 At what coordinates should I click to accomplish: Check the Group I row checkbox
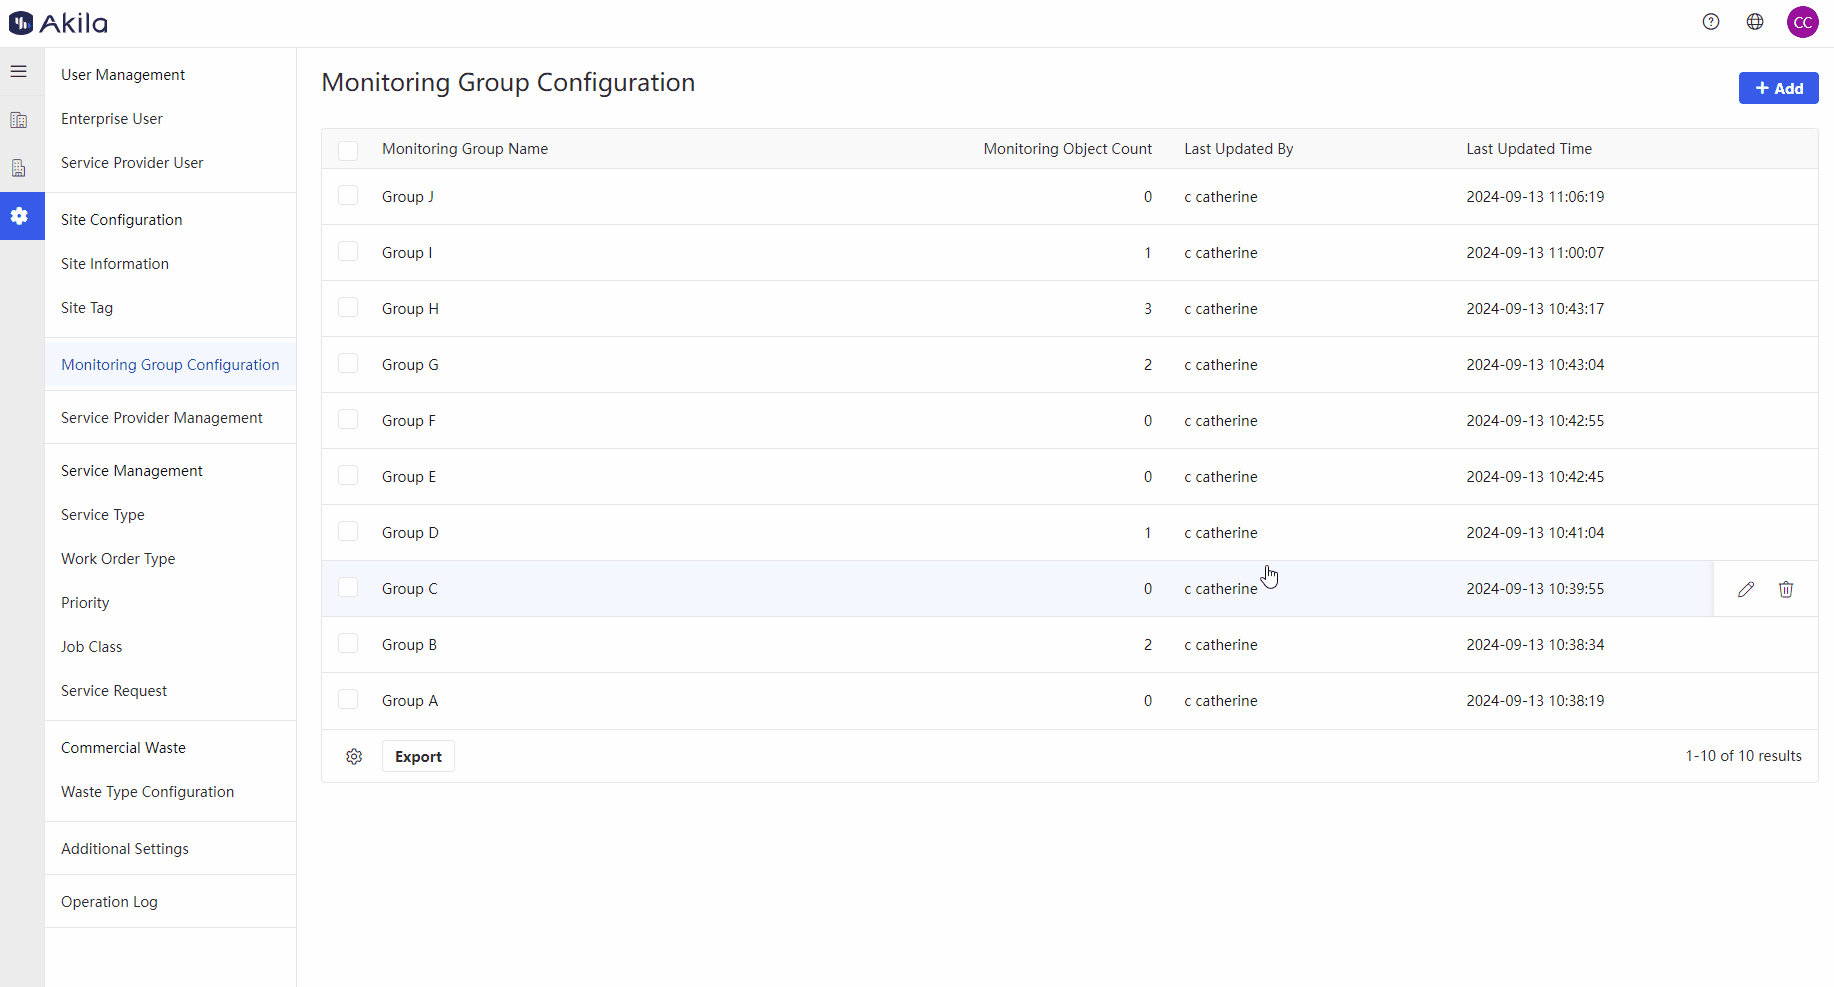pos(348,251)
